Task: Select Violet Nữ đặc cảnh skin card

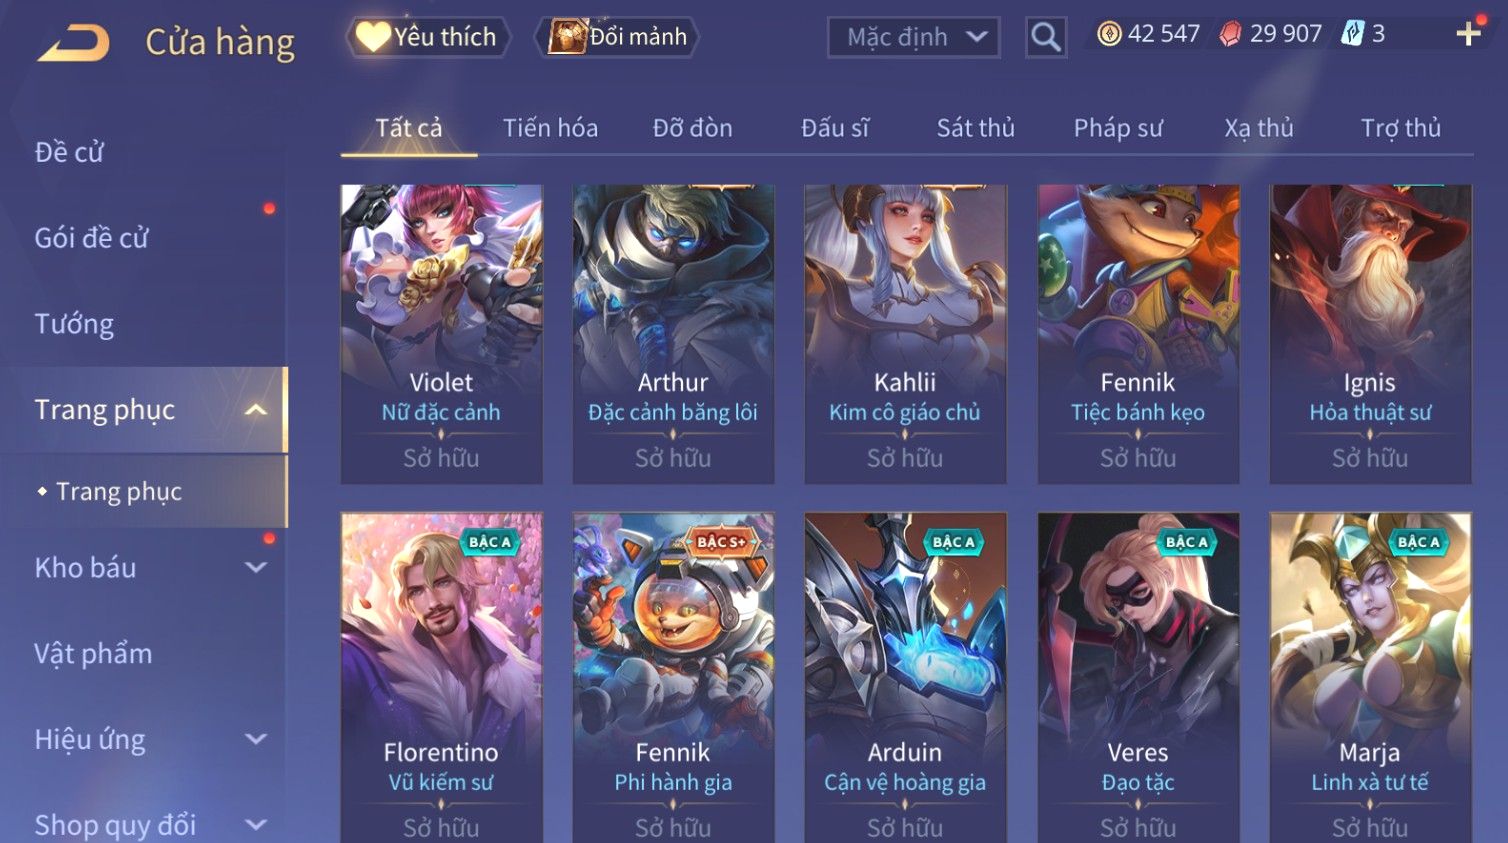Action: (x=441, y=334)
